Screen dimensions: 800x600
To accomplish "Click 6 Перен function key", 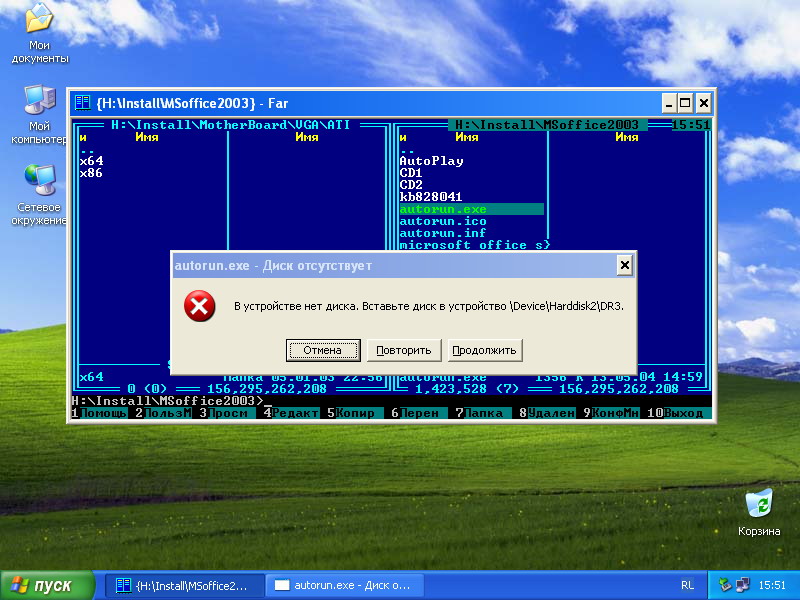I will click(x=419, y=413).
